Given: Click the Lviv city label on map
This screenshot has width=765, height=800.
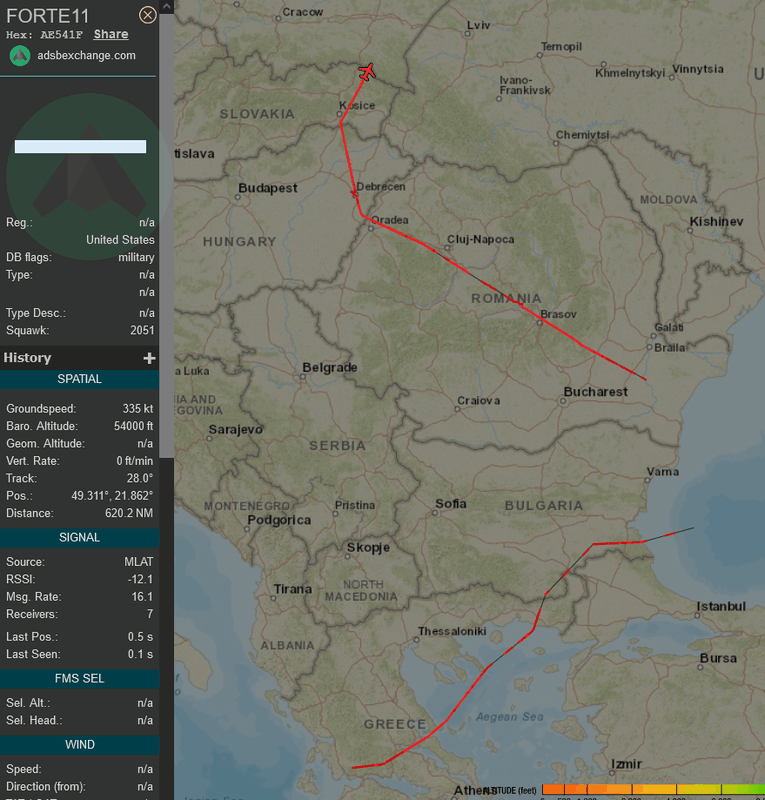Looking at the screenshot, I should (x=478, y=25).
